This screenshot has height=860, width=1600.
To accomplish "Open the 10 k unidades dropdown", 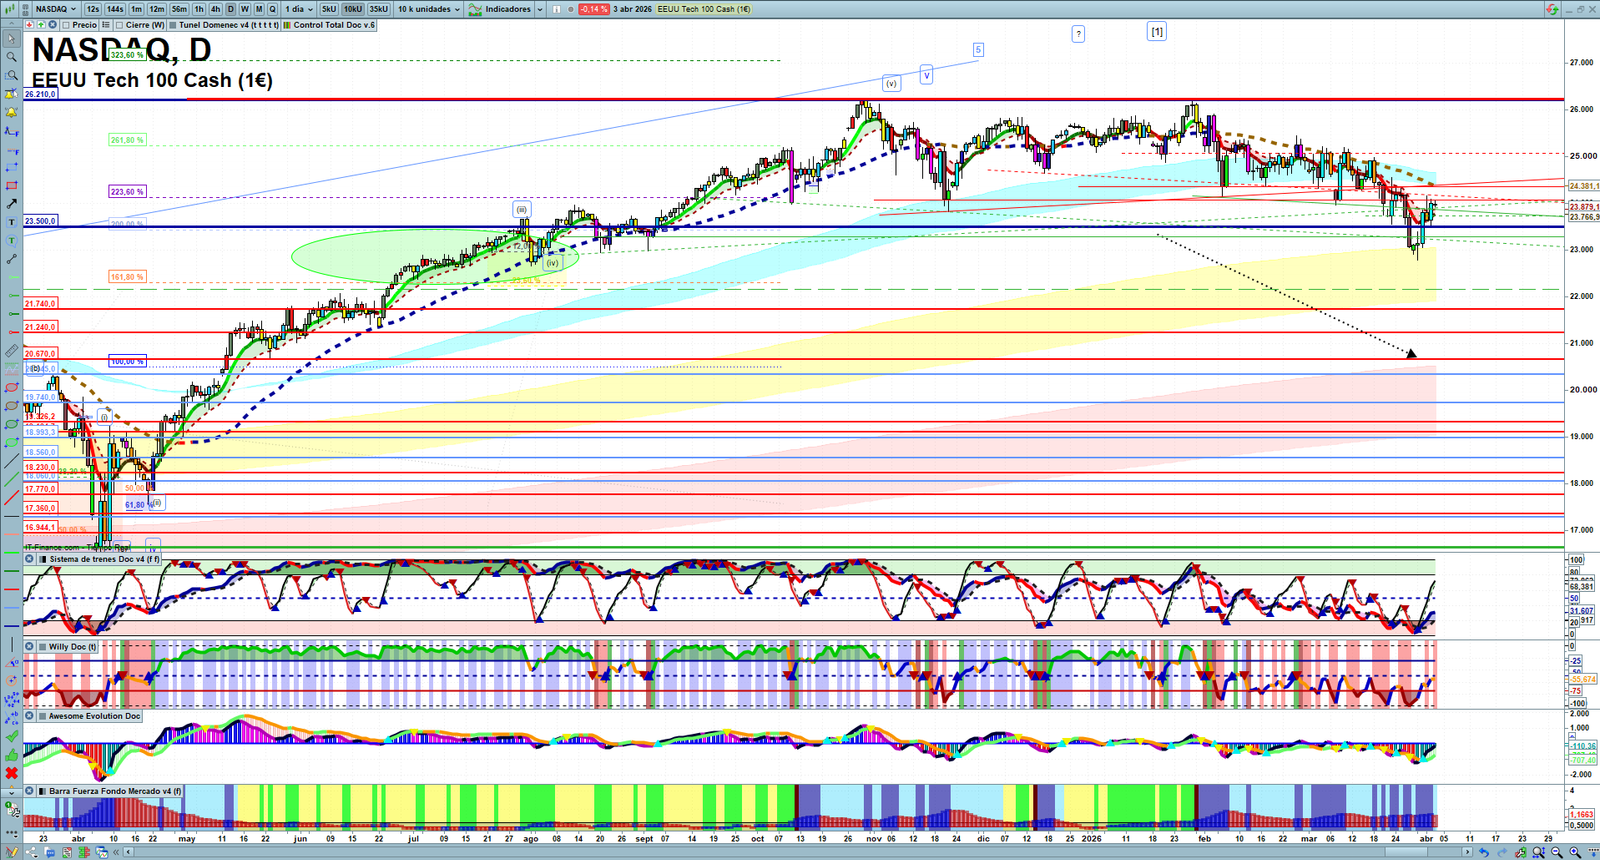I will 429,9.
